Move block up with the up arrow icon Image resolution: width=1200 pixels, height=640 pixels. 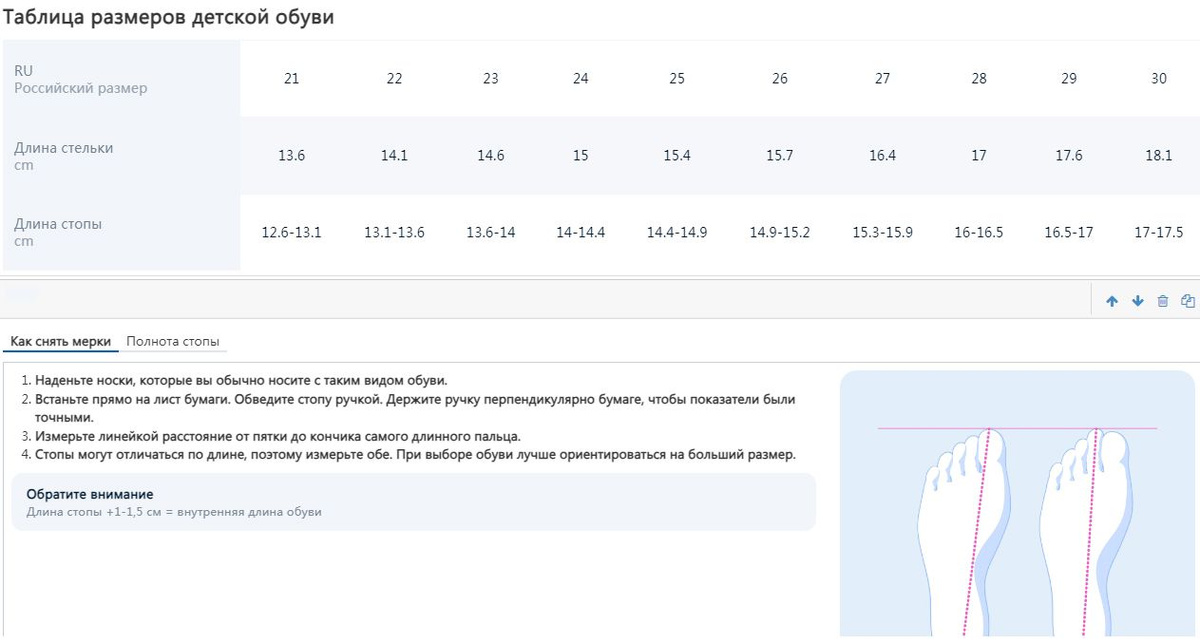click(1112, 301)
